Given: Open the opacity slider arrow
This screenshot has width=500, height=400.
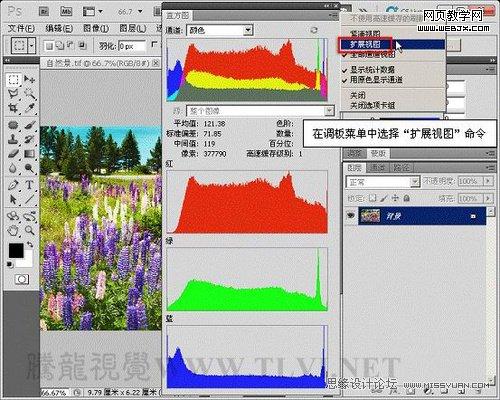Looking at the screenshot, I should [488, 181].
